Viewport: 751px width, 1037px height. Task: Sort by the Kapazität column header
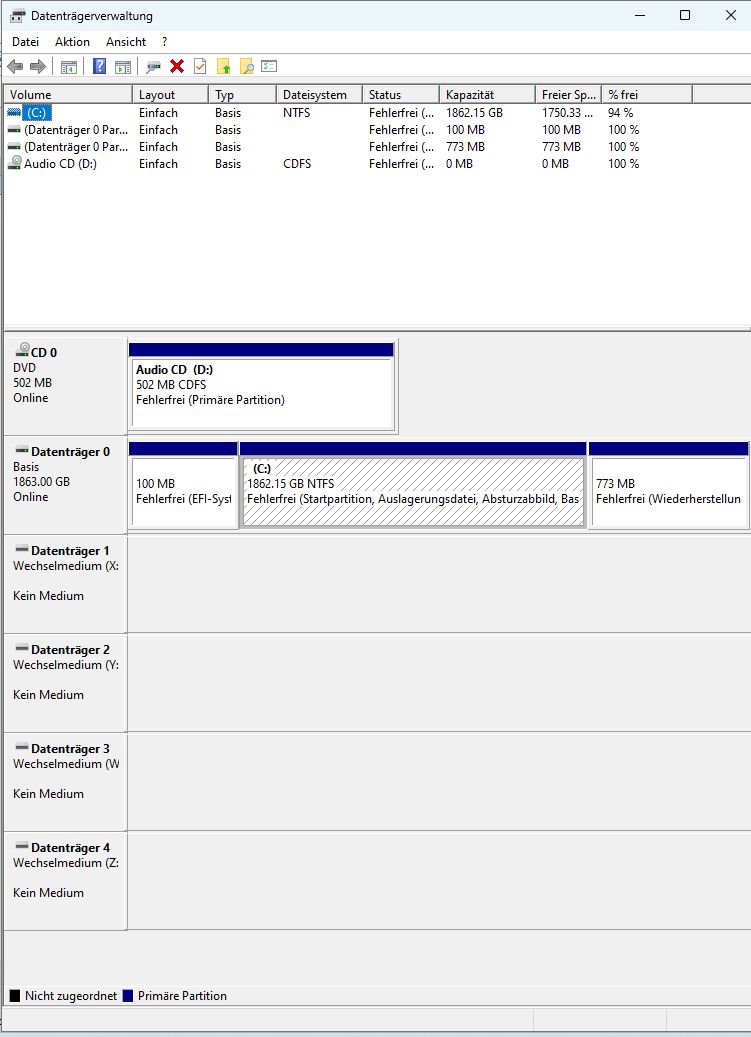coord(487,95)
